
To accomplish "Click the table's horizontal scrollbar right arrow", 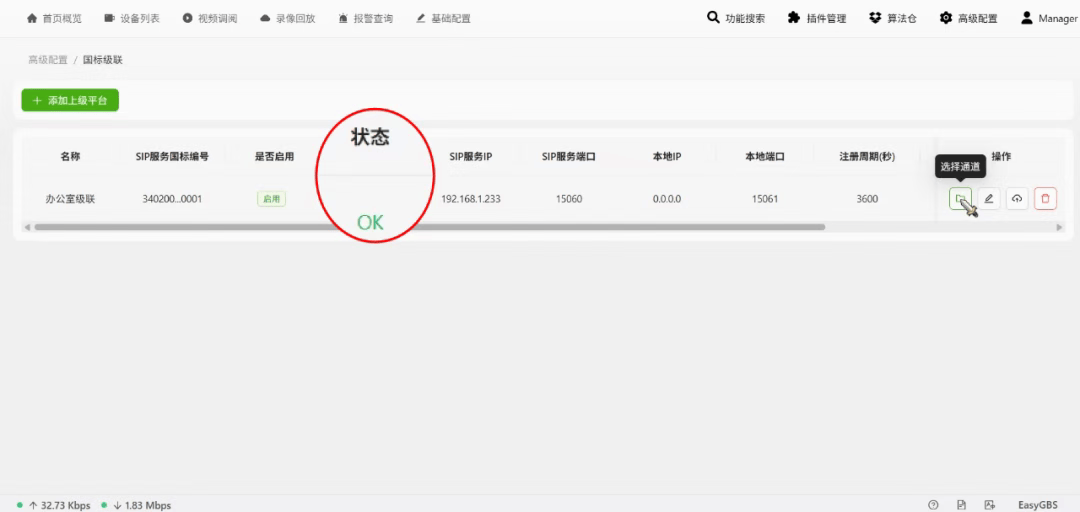I will pos(1060,227).
